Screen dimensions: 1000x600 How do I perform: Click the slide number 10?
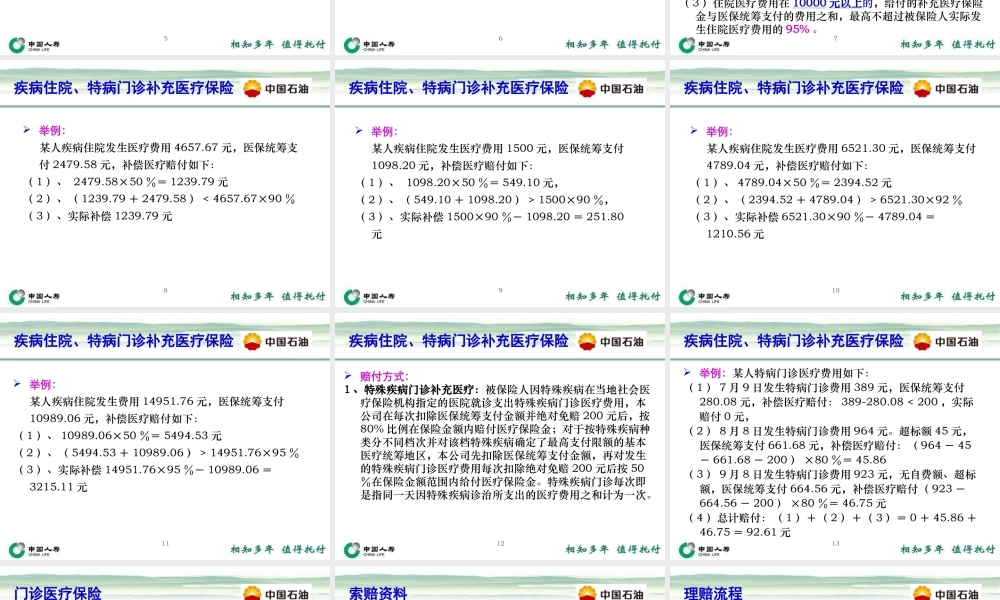tap(836, 289)
